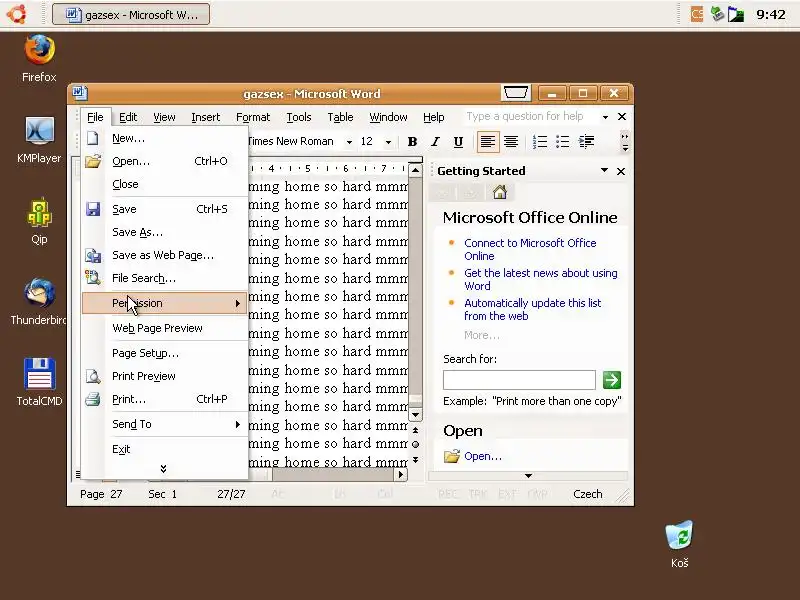Click the Word document icon in title bar
This screenshot has height=600, width=800.
(79, 93)
